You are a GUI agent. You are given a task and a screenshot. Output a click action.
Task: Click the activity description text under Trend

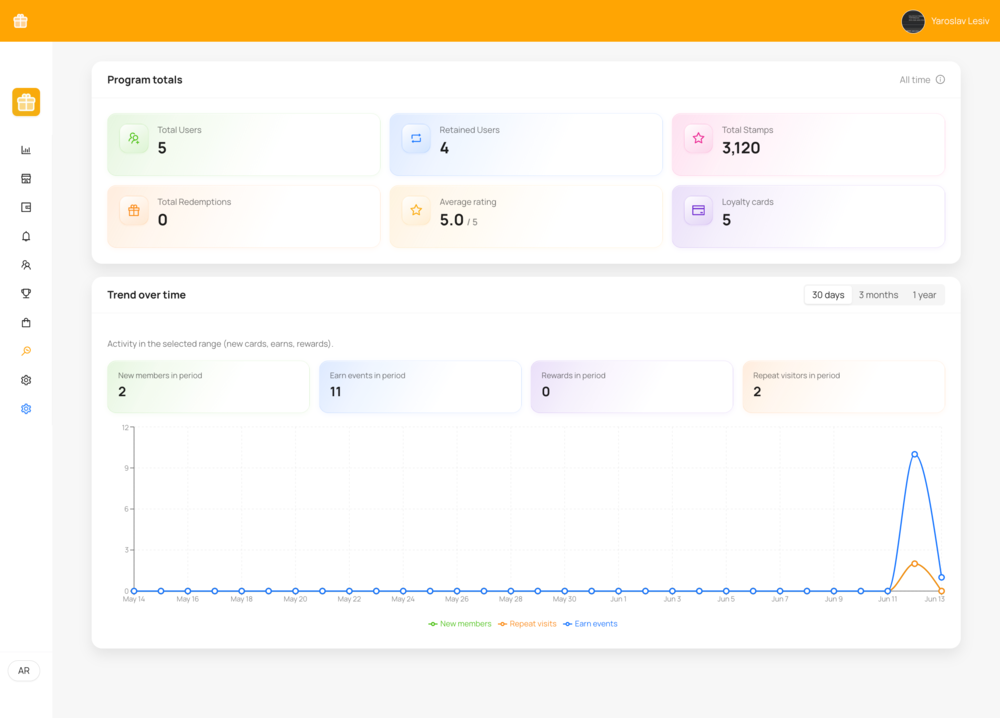[220, 344]
